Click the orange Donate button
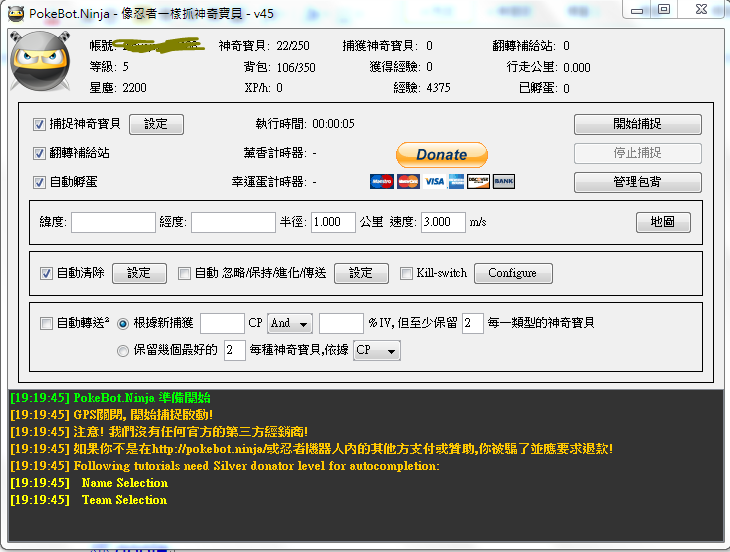This screenshot has width=730, height=552. click(442, 155)
